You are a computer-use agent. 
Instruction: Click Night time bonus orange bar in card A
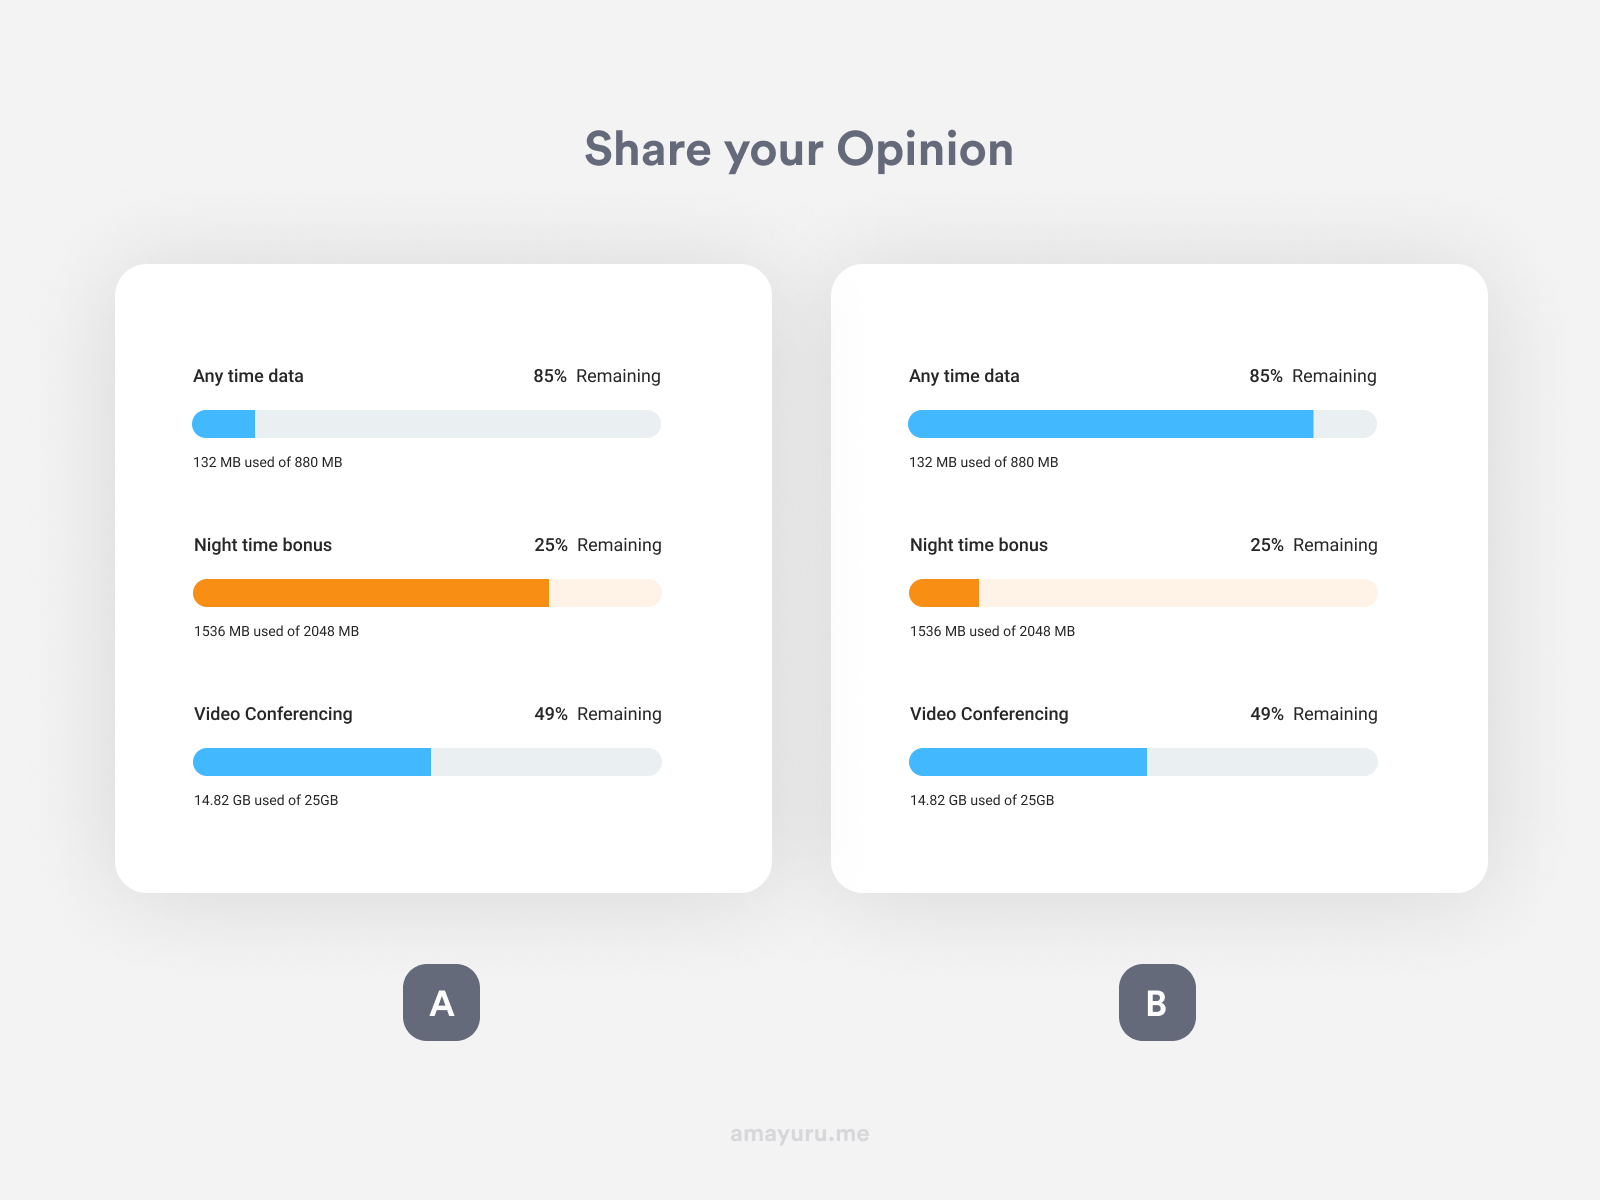point(371,593)
